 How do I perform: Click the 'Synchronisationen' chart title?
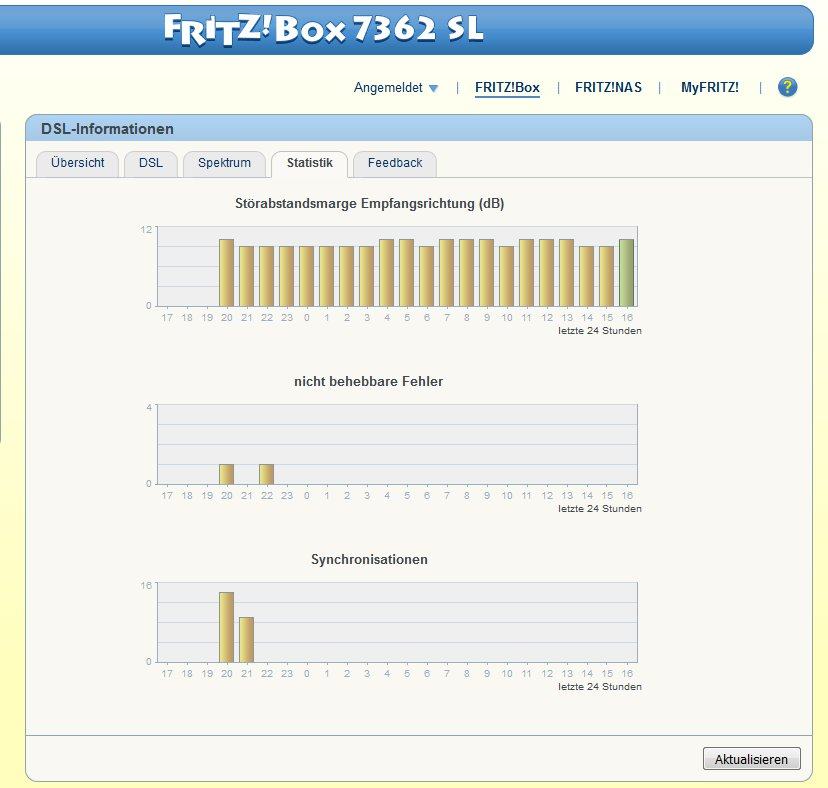click(x=369, y=559)
